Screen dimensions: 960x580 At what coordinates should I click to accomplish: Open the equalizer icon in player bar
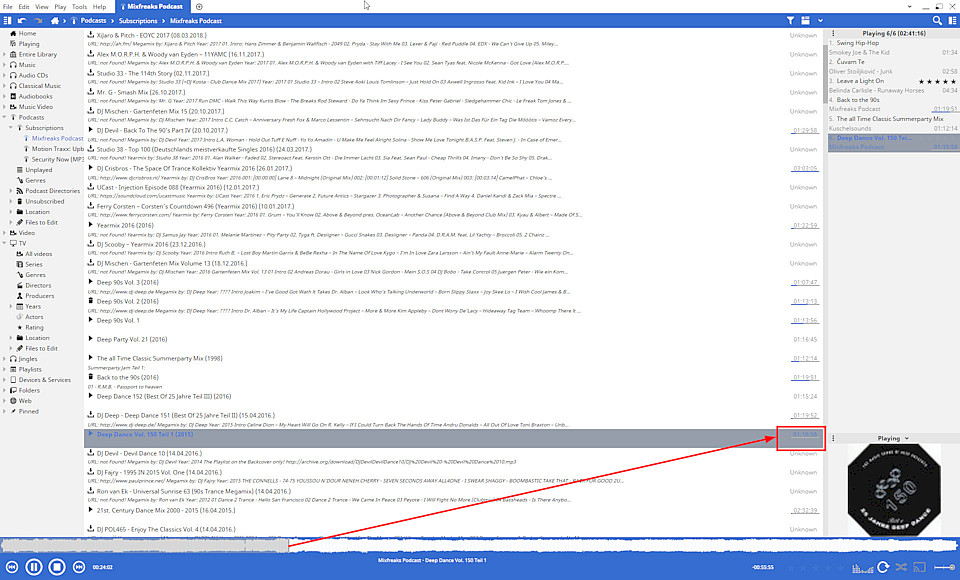pyautogui.click(x=863, y=568)
